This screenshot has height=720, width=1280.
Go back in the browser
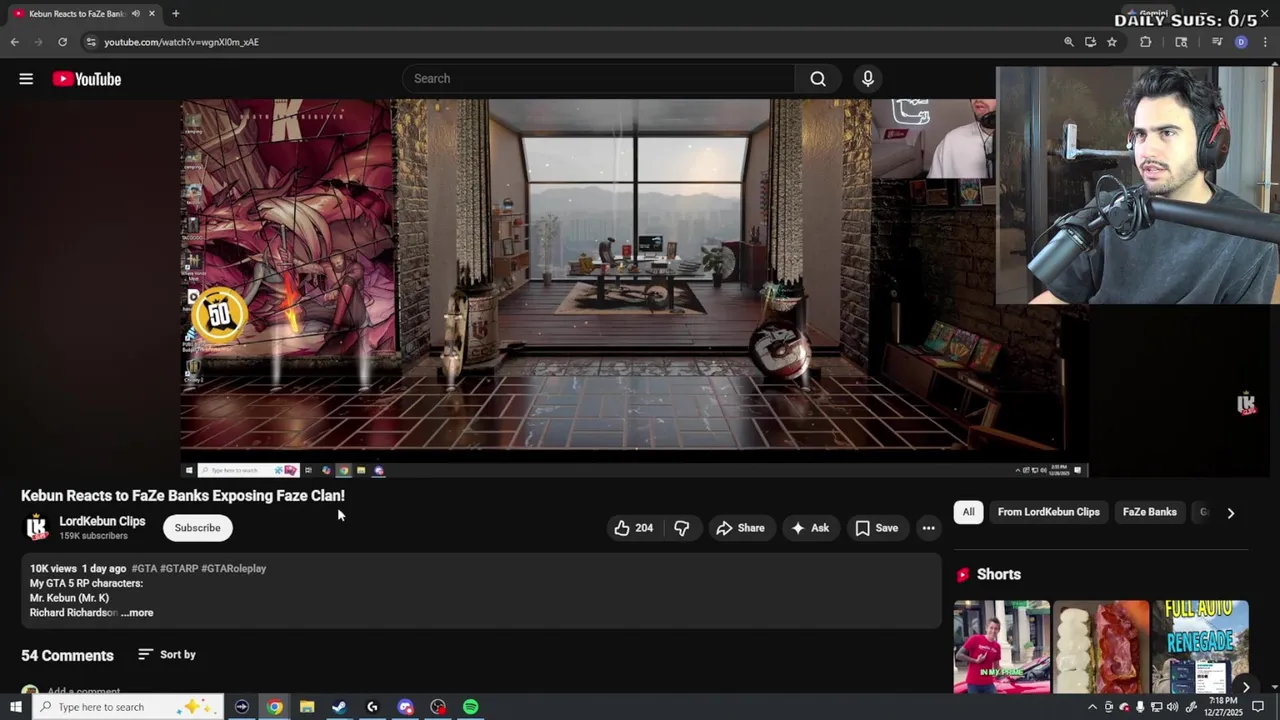pos(14,42)
